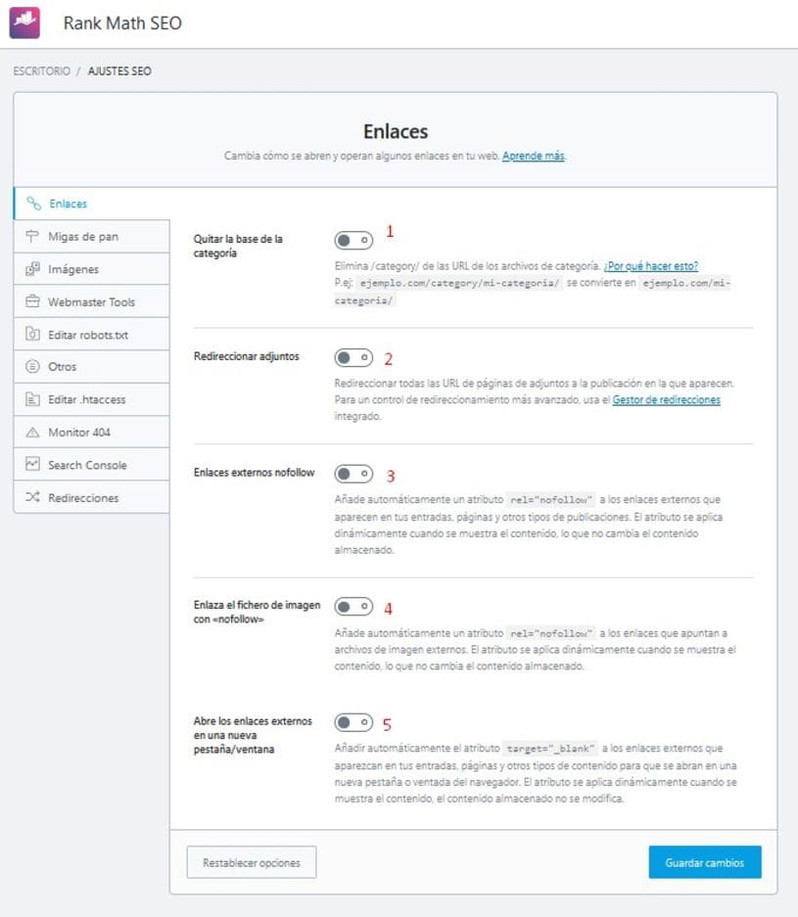Click the Webmaster Tools toolbox icon
This screenshot has height=917, width=798.
pos(32,302)
